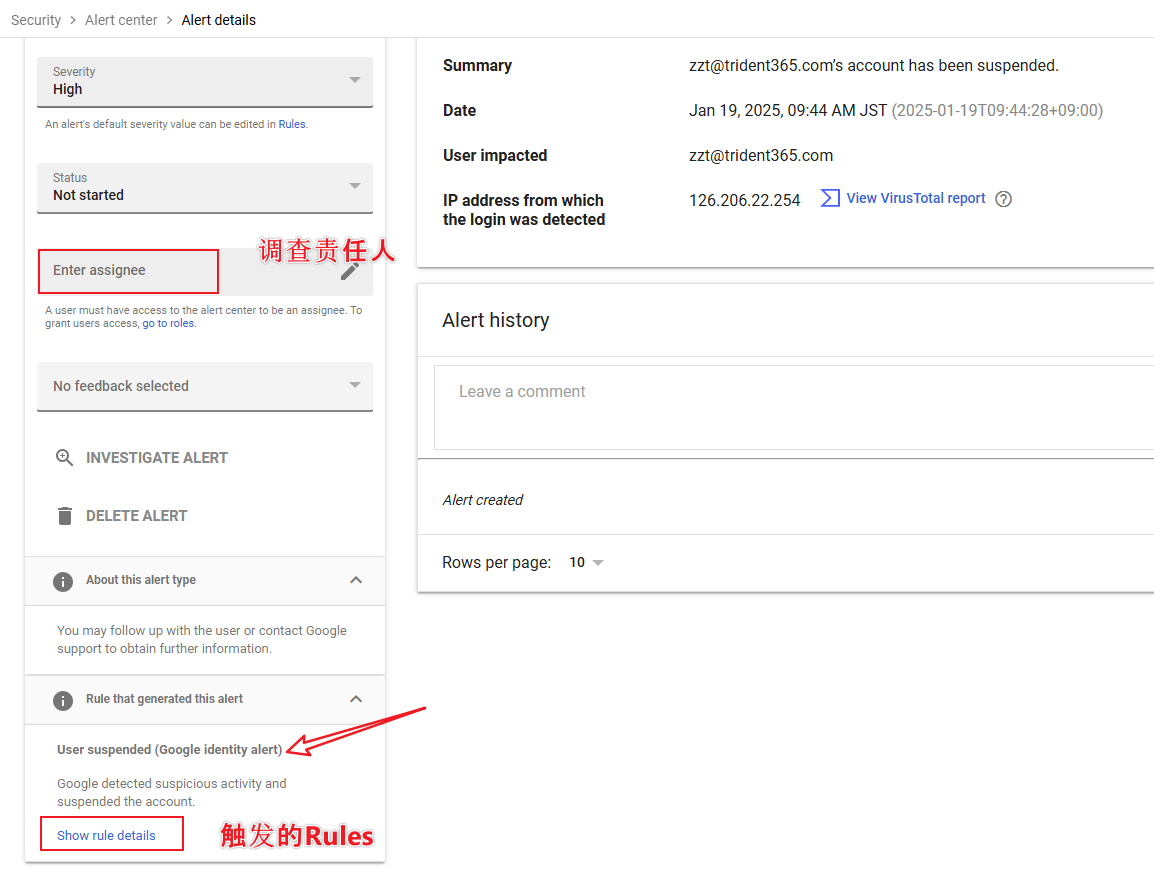Screen dimensions: 1154x869
Task: Open the No feedback selected dropdown
Action: coord(204,386)
